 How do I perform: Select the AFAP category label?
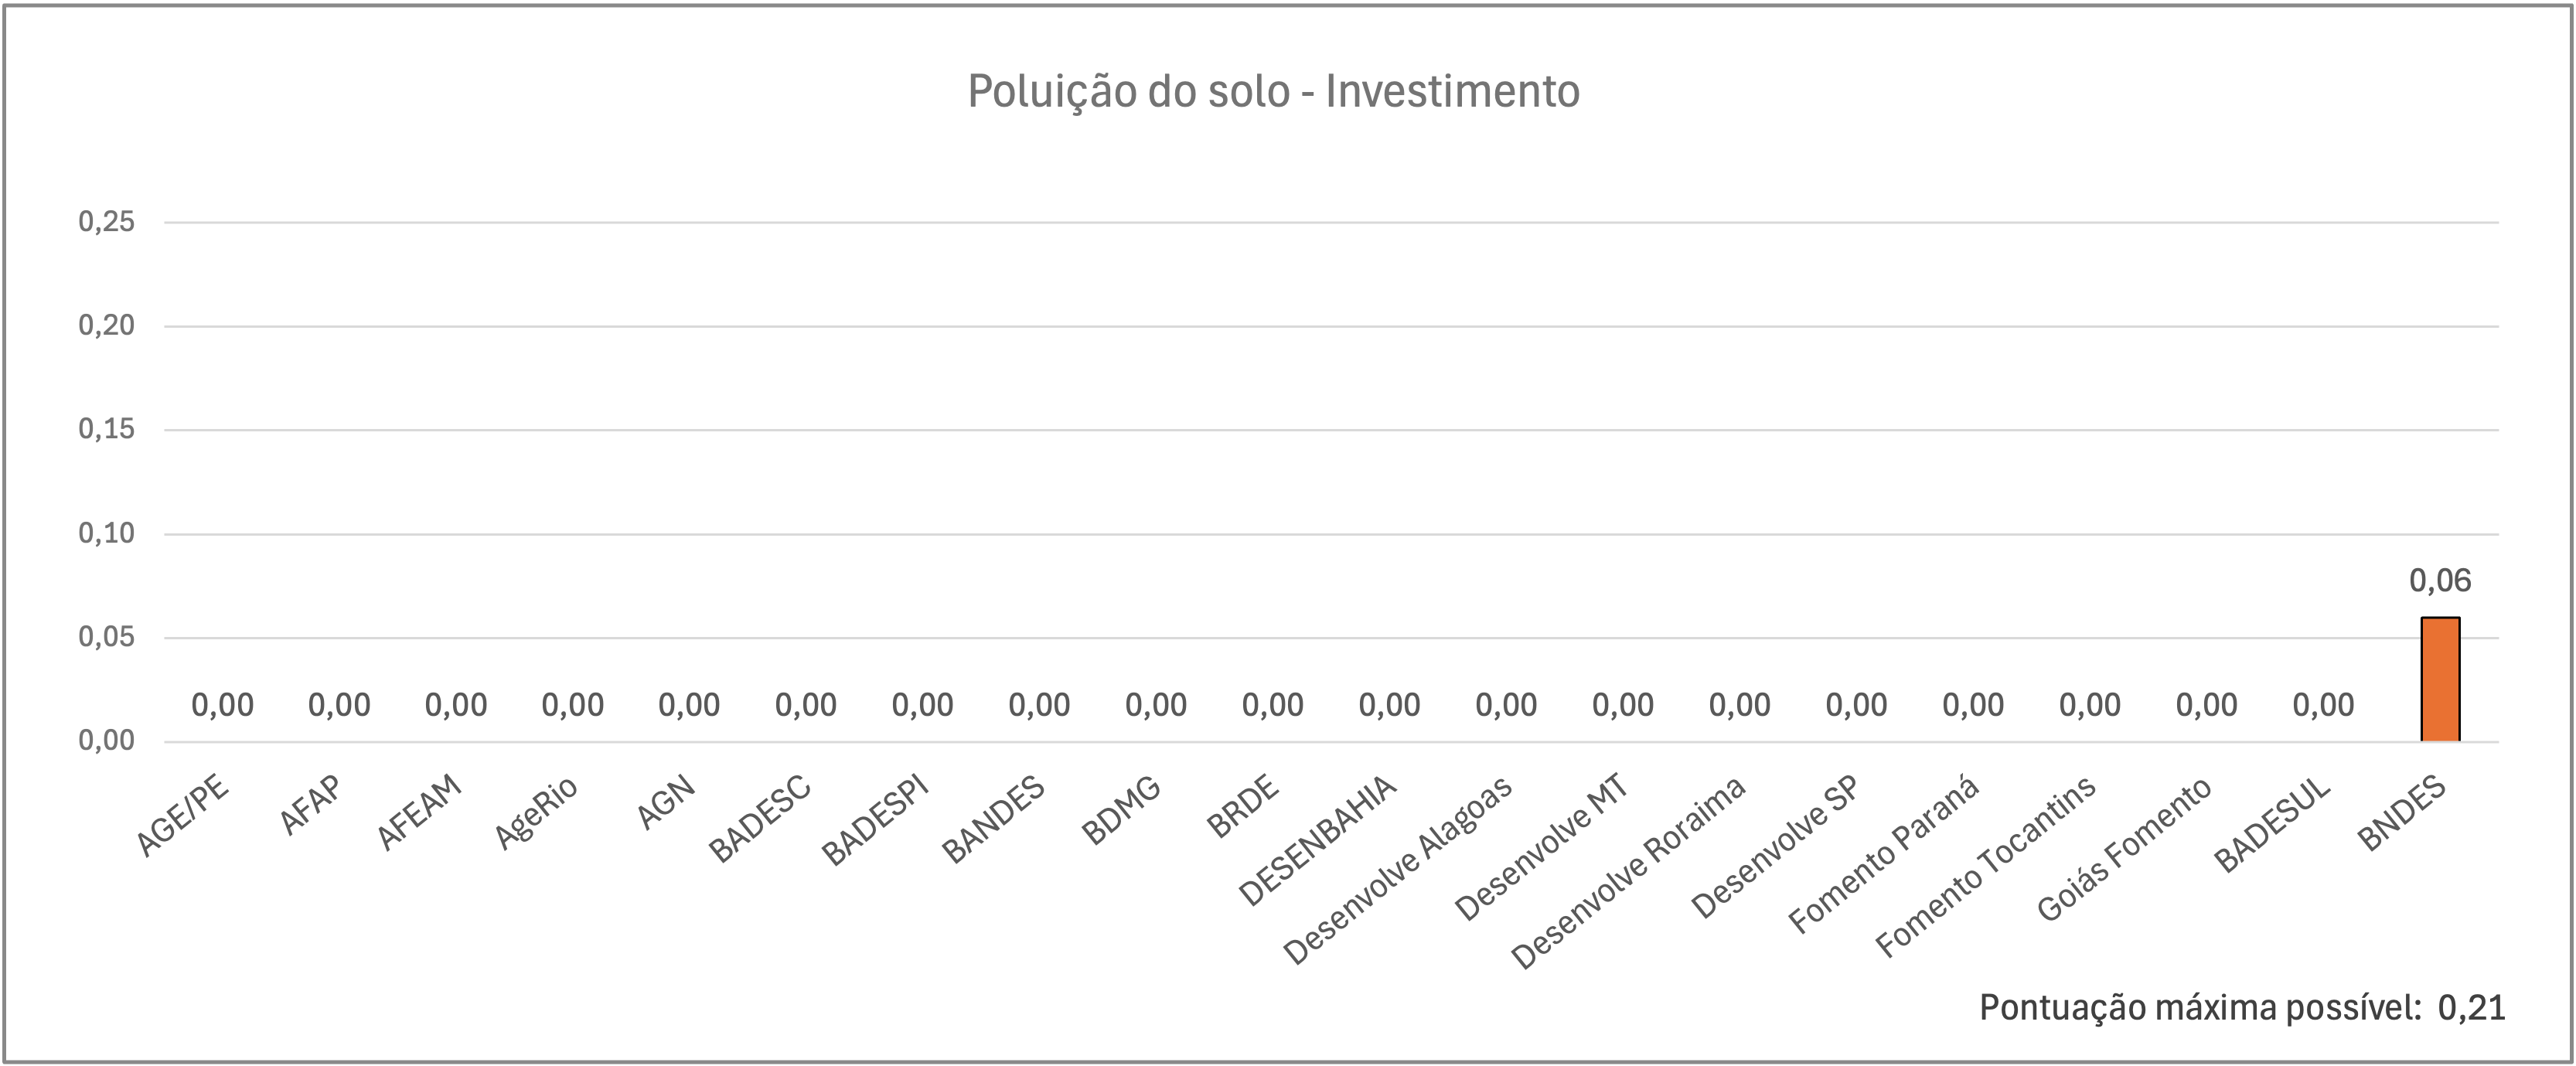(x=310, y=805)
